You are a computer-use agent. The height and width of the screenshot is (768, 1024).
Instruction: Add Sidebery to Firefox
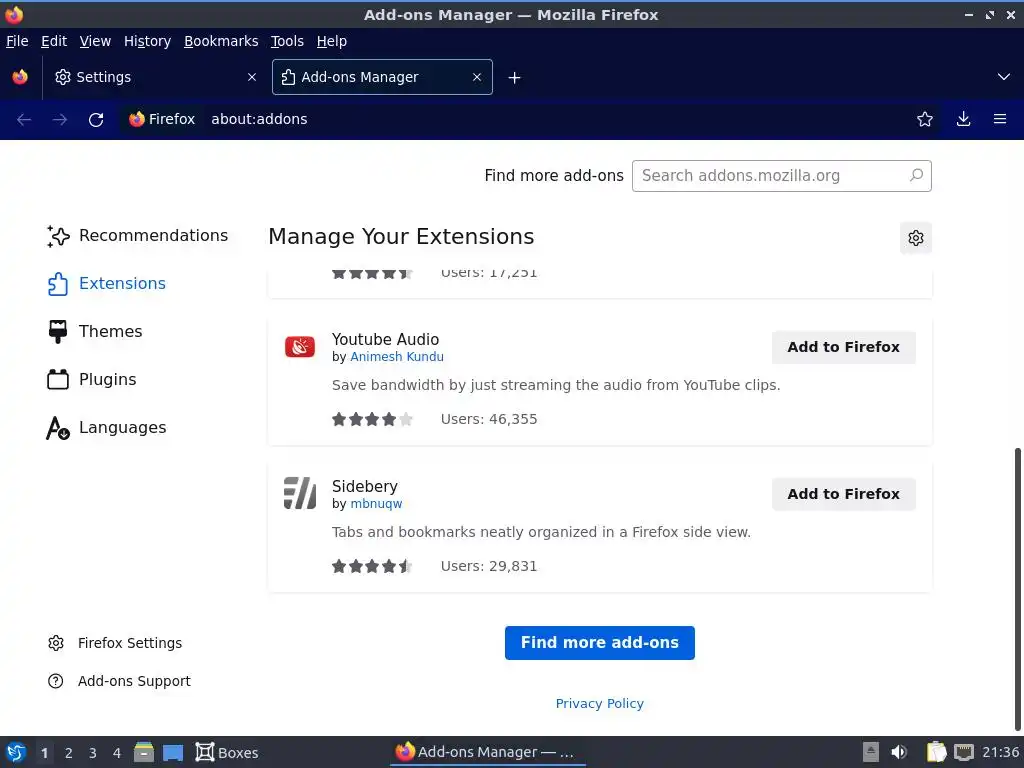click(843, 494)
